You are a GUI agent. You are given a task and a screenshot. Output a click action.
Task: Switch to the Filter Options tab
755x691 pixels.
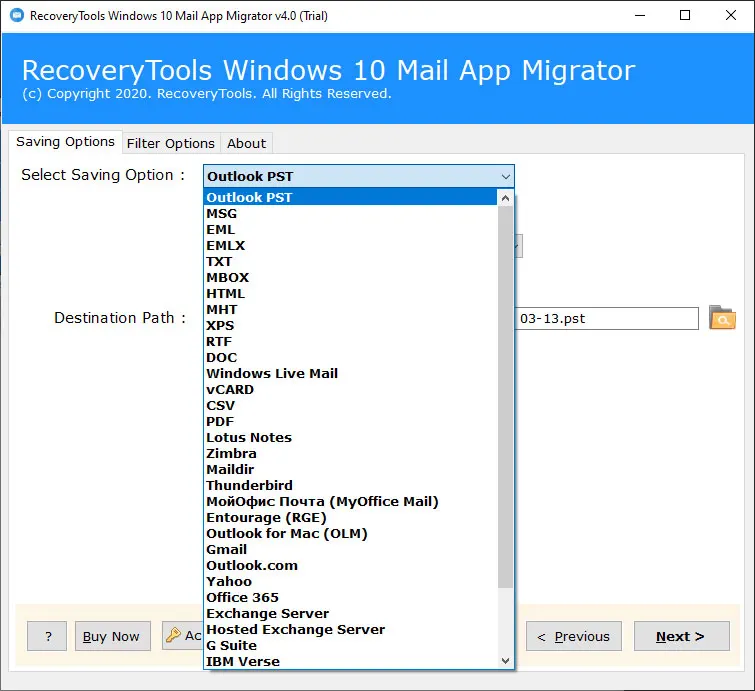click(x=170, y=143)
